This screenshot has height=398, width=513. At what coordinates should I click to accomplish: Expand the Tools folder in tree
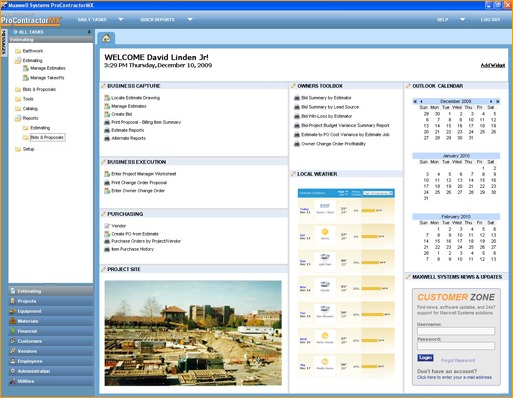pyautogui.click(x=18, y=99)
